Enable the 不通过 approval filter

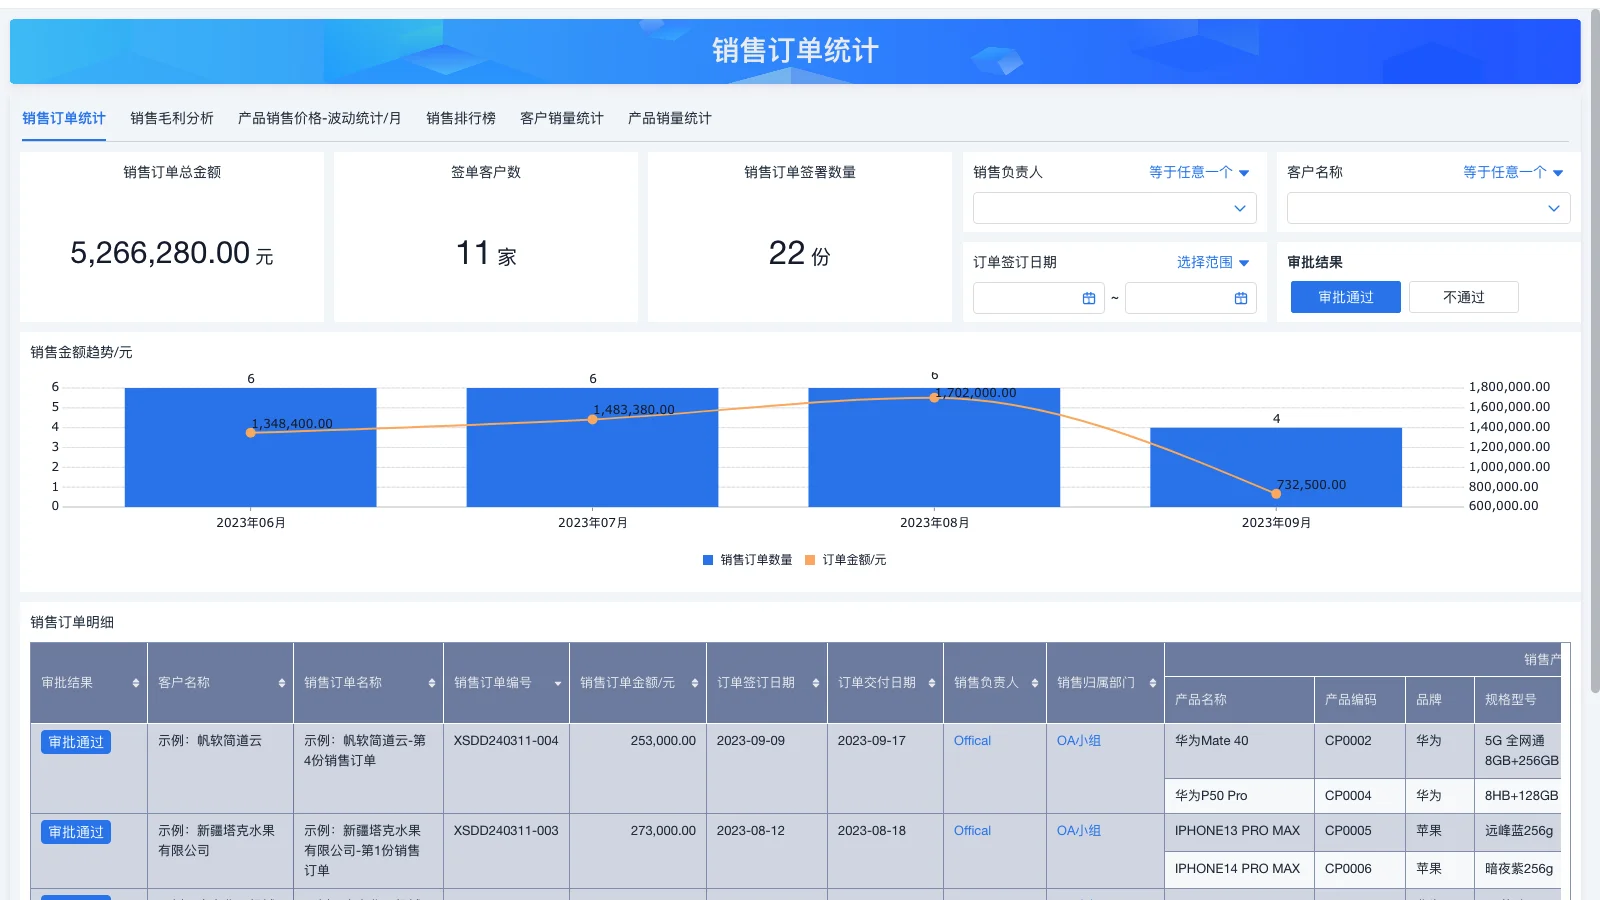(1463, 296)
